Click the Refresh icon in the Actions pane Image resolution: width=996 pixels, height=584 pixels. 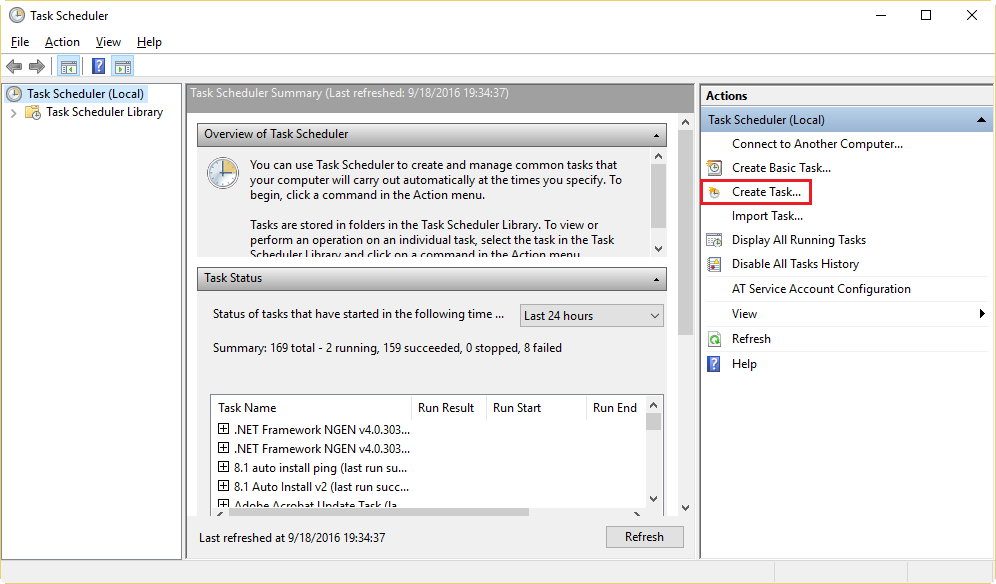tap(714, 338)
